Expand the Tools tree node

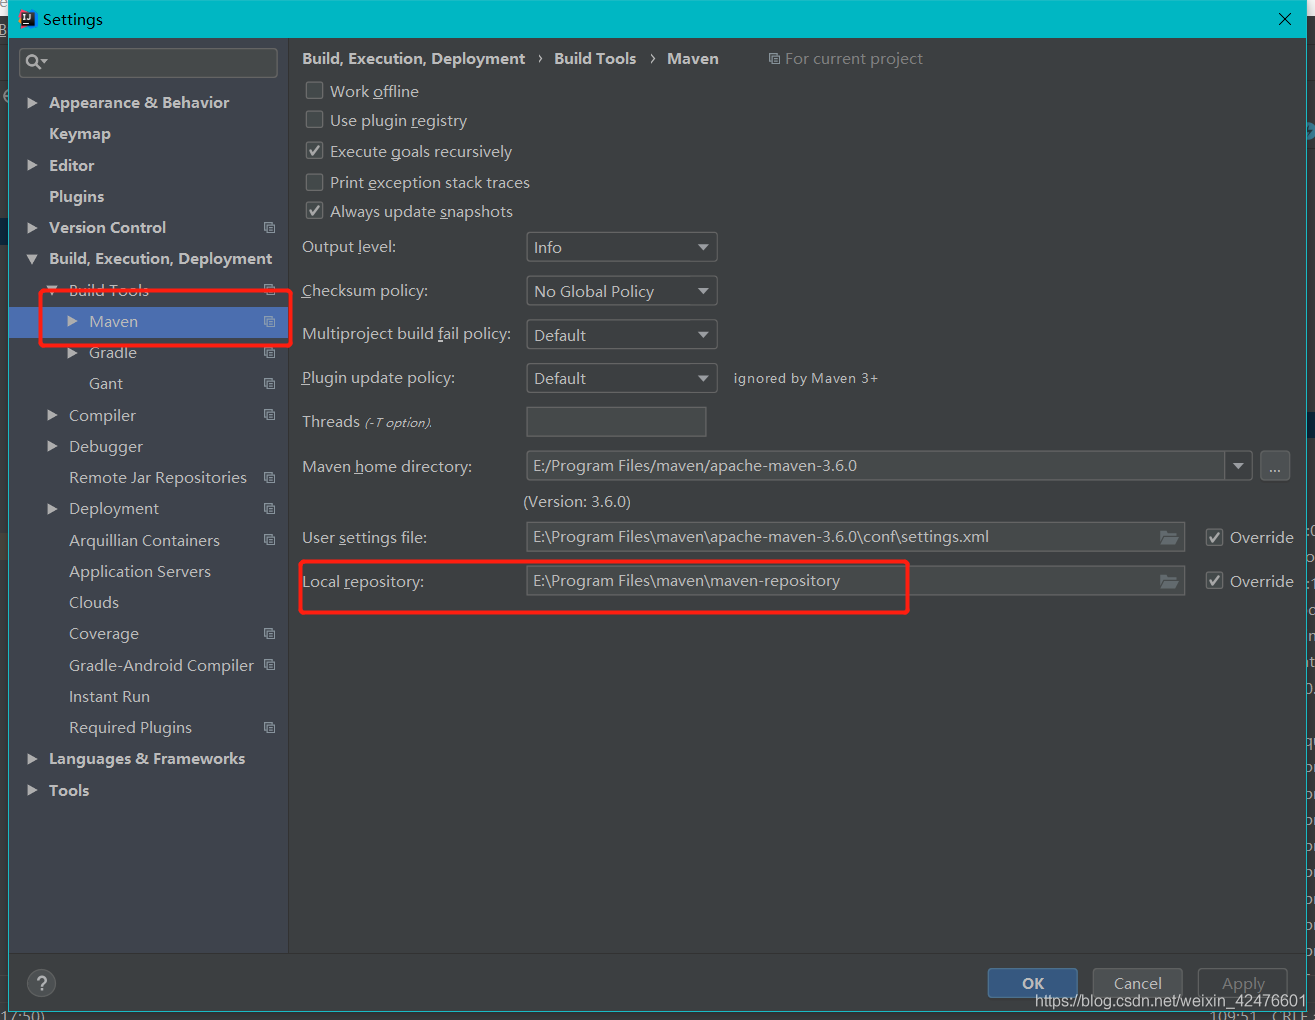click(32, 790)
